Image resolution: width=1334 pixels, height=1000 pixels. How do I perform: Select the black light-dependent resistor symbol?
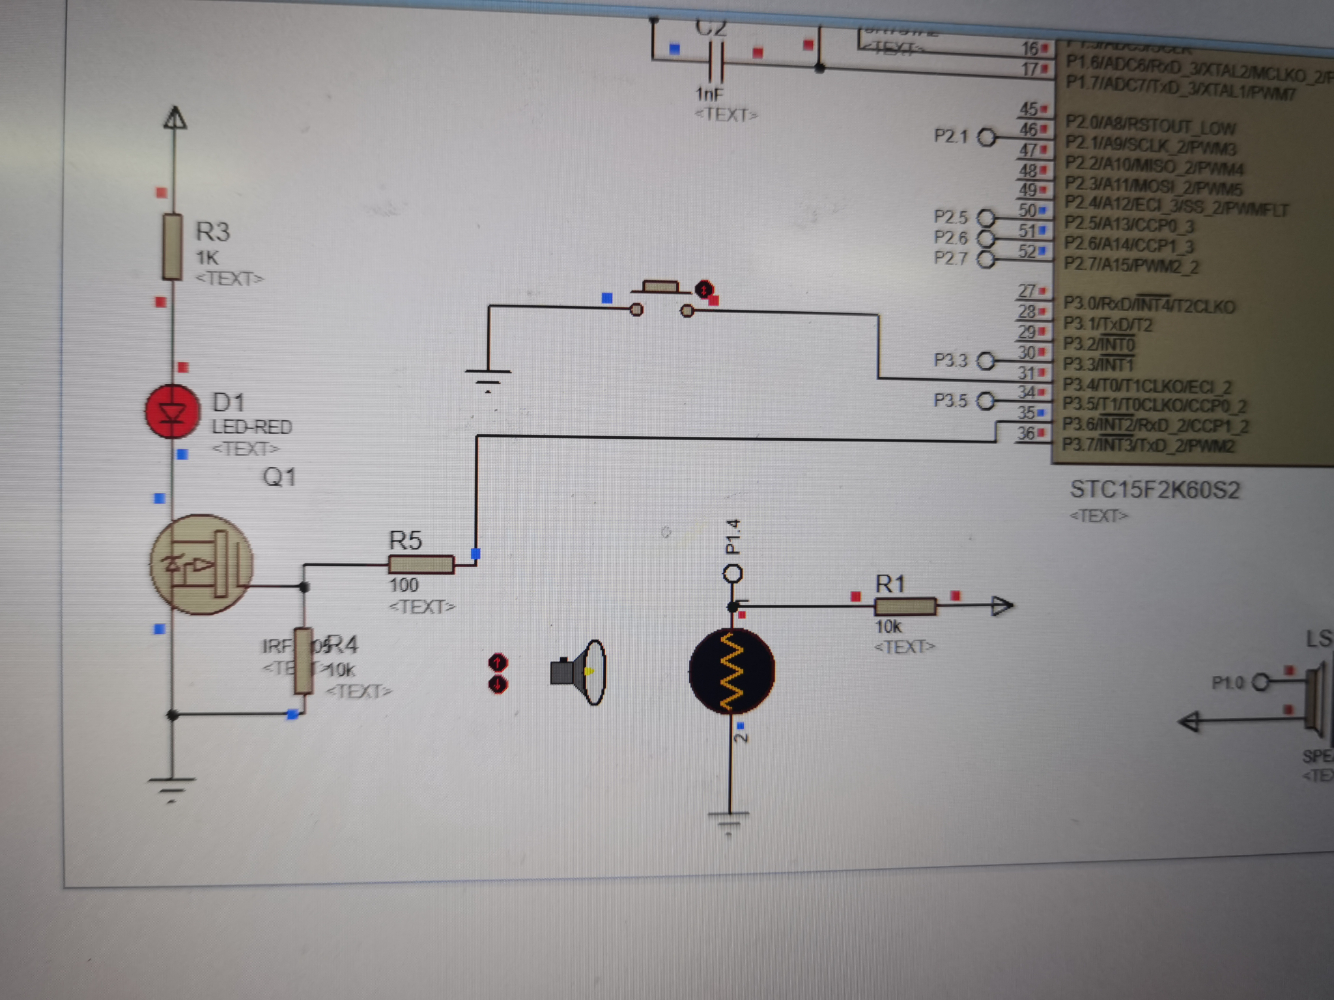point(732,671)
